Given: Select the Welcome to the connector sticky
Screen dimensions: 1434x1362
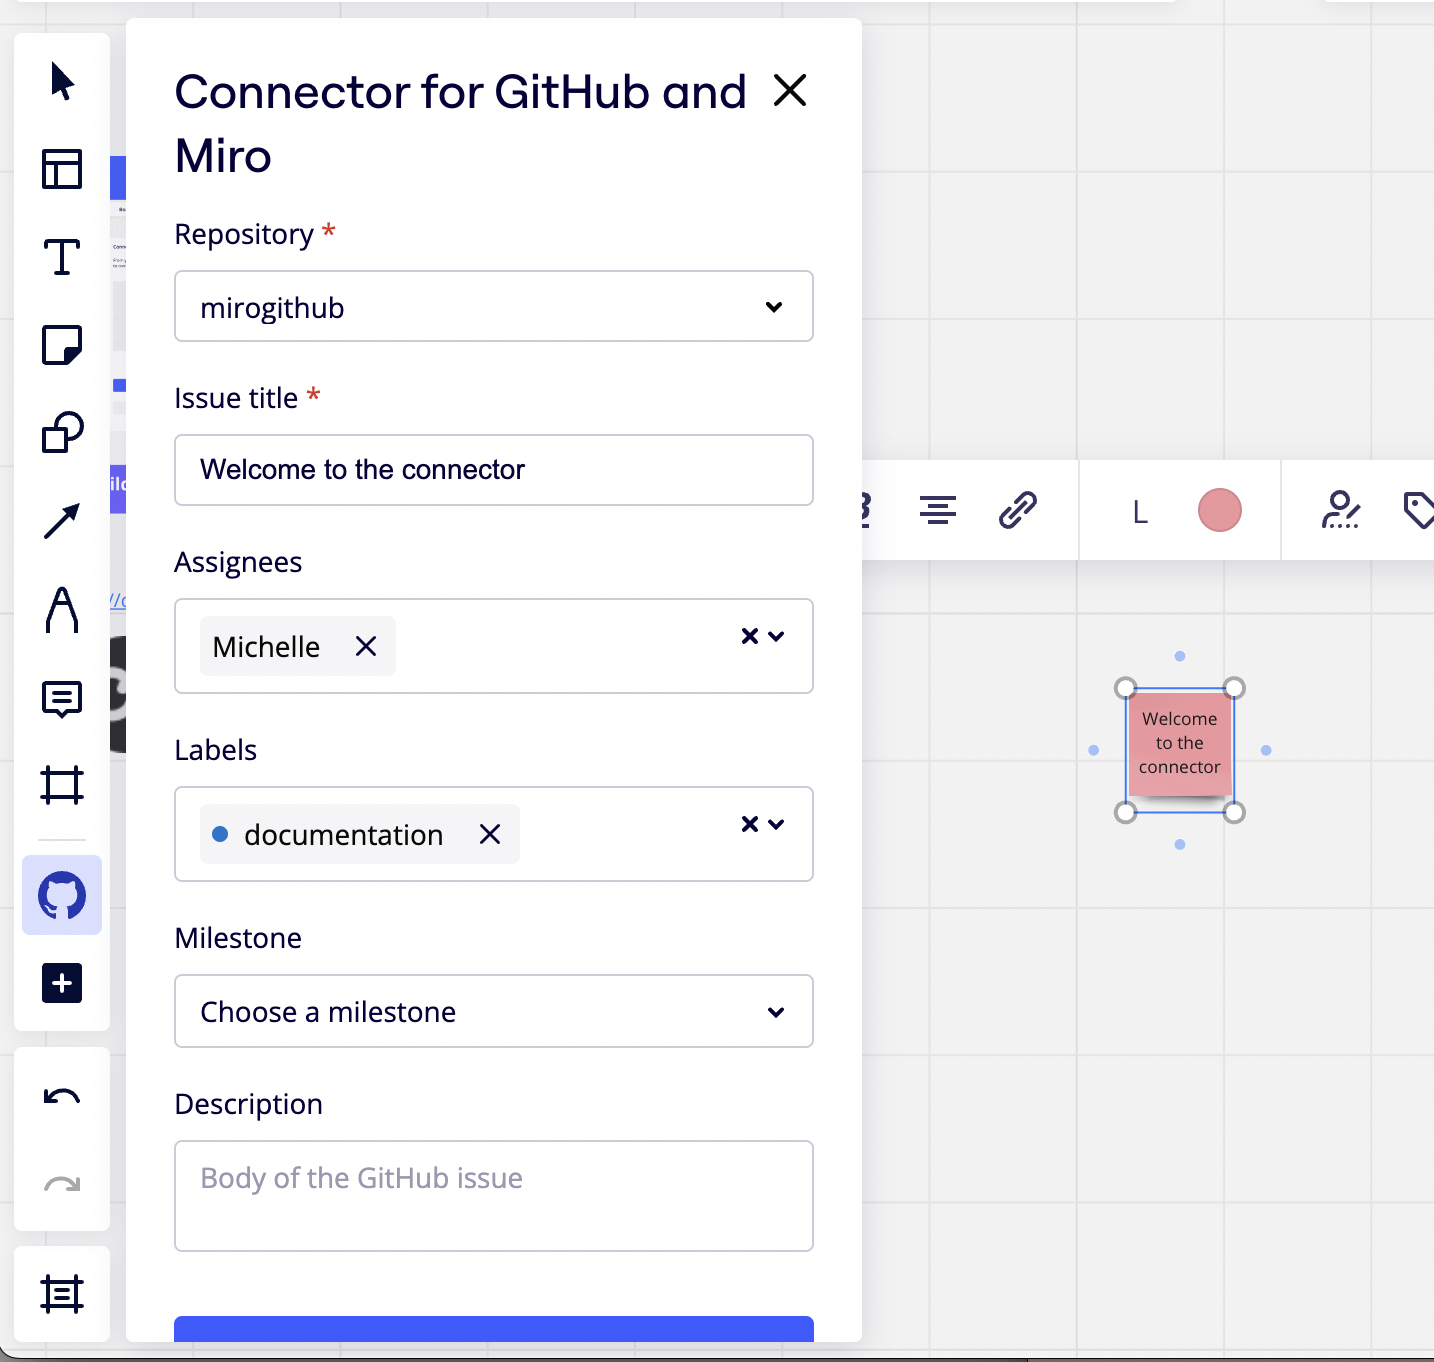Looking at the screenshot, I should pos(1180,744).
